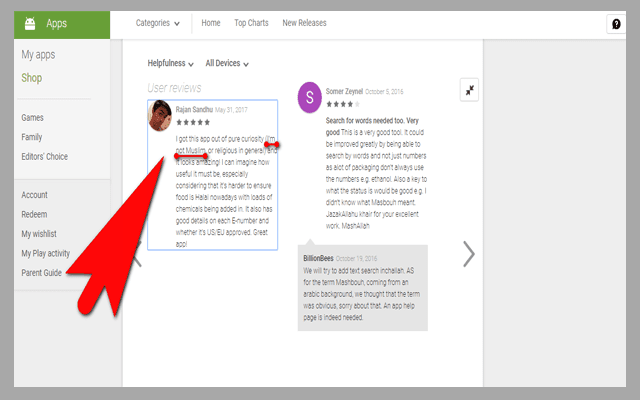The width and height of the screenshot is (640, 400).
Task: Click the Android Apps logo icon
Action: [x=31, y=23]
